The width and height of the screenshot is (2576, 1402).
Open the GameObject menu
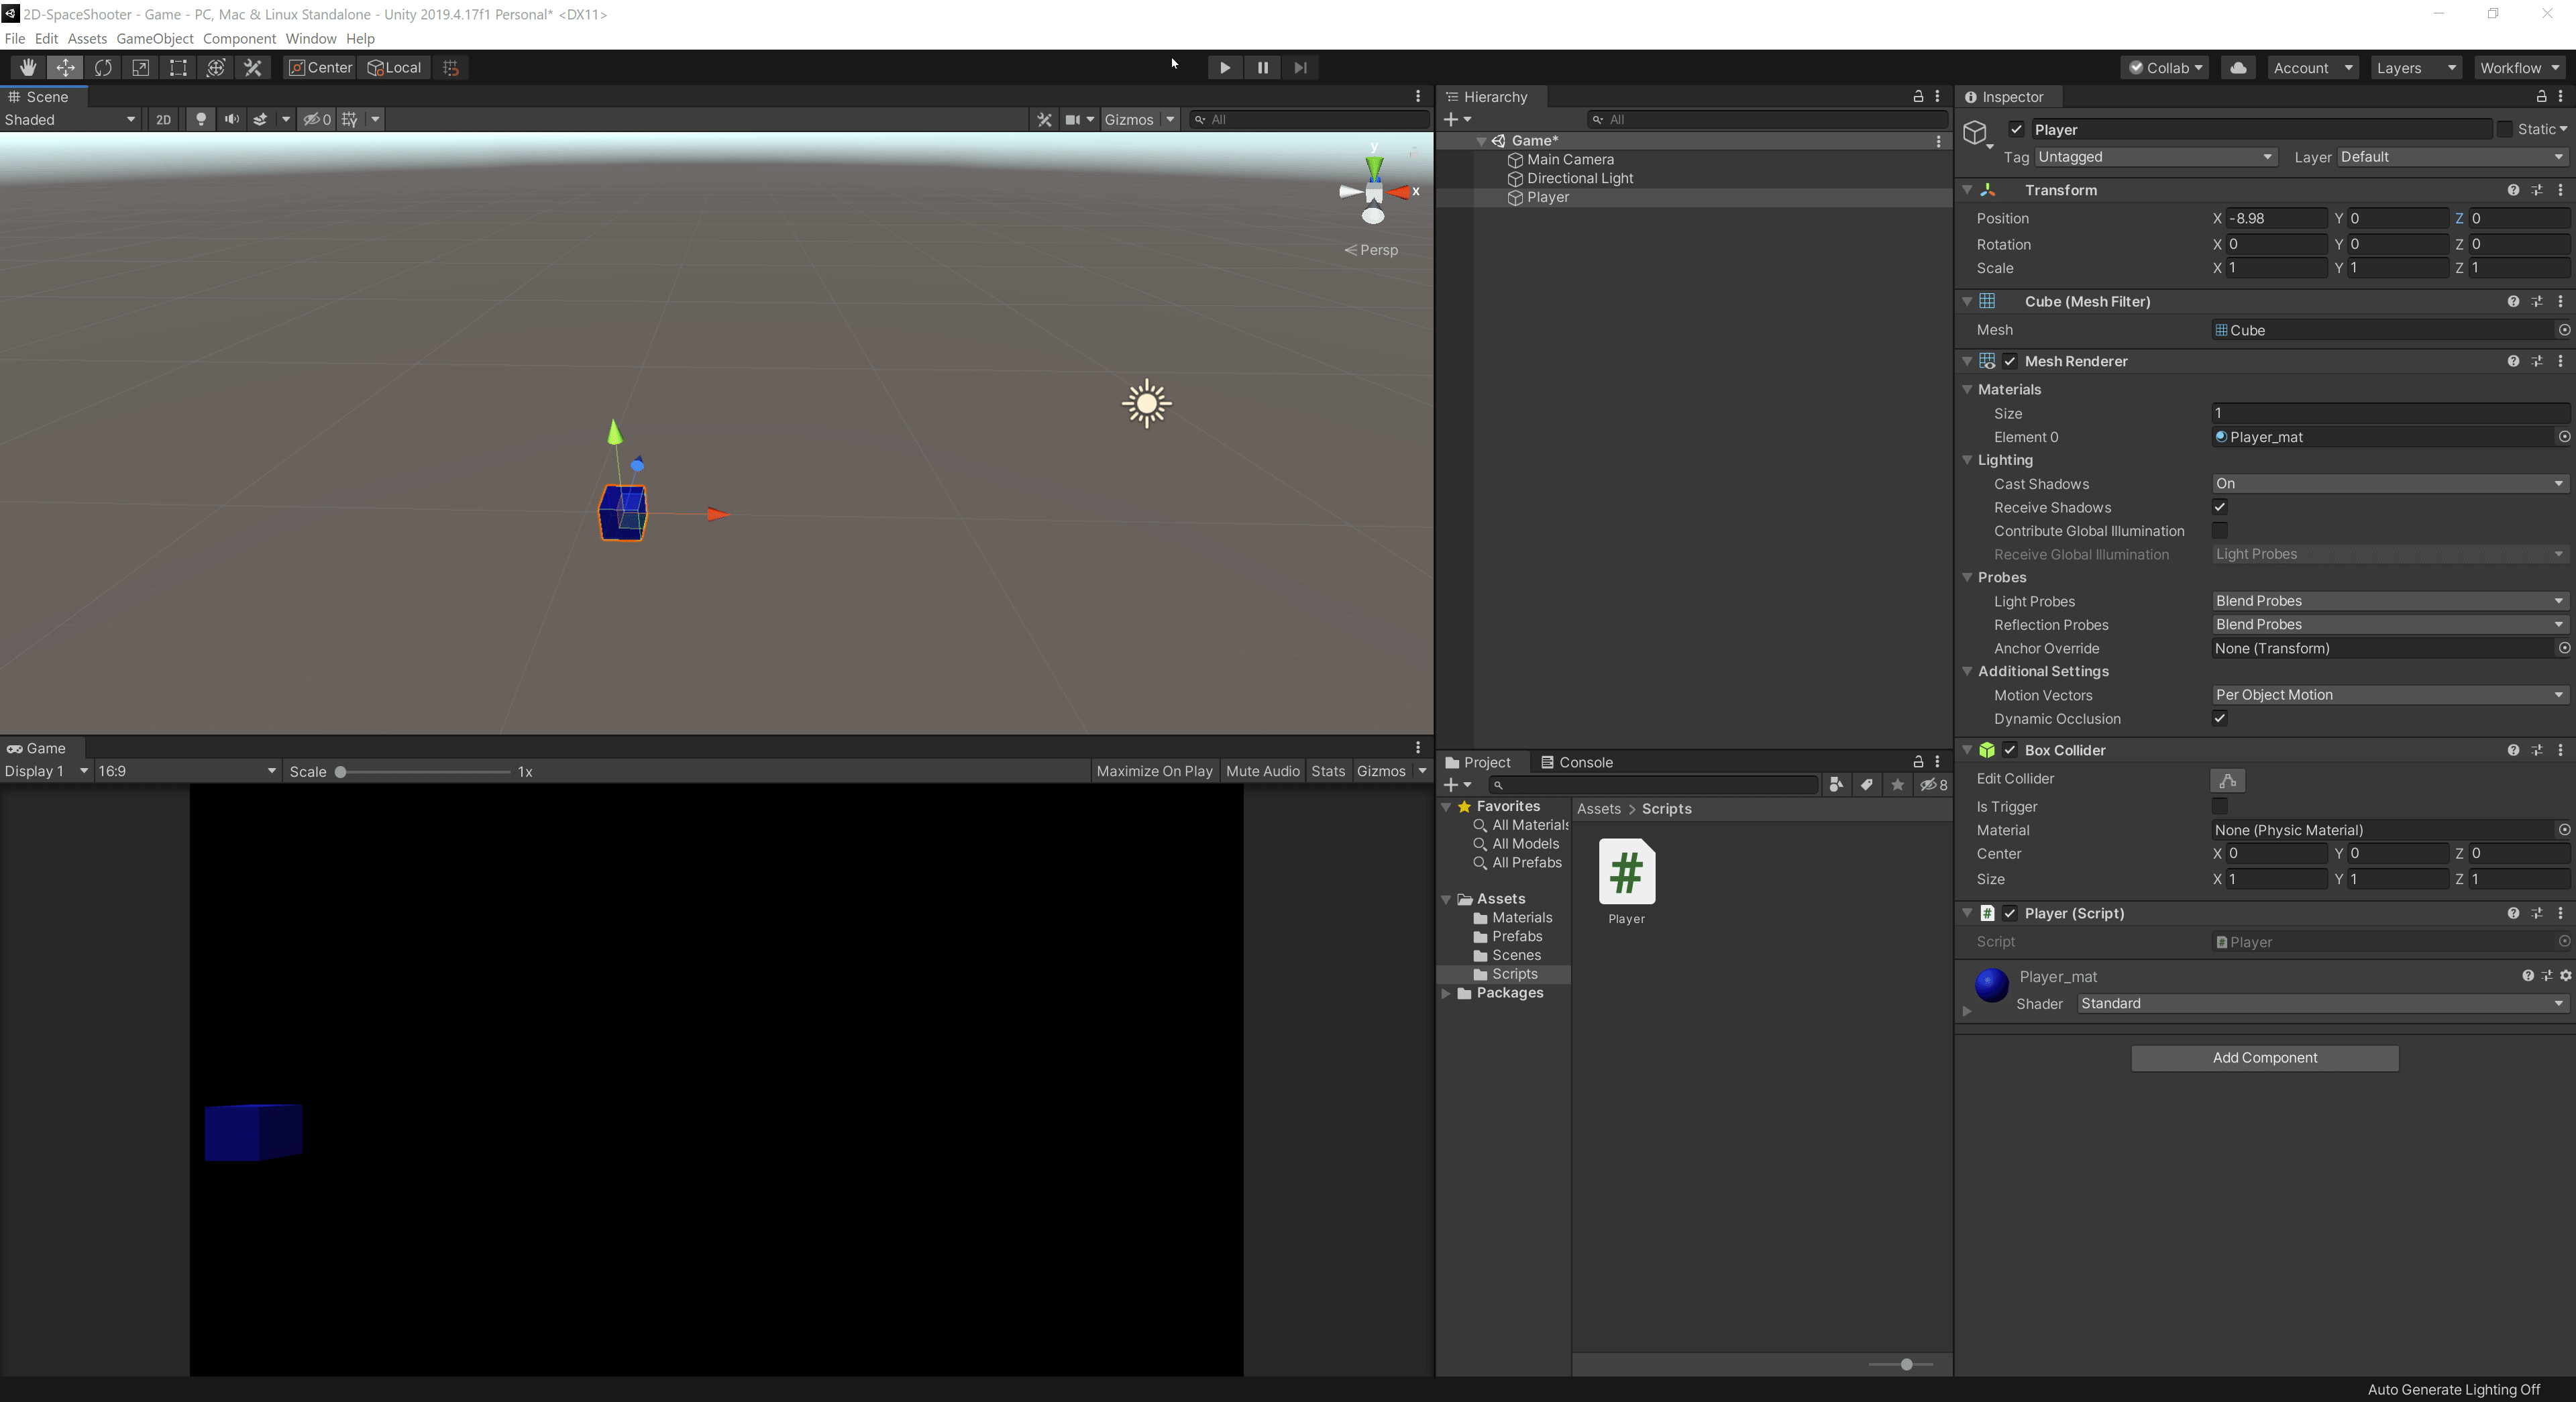(154, 38)
